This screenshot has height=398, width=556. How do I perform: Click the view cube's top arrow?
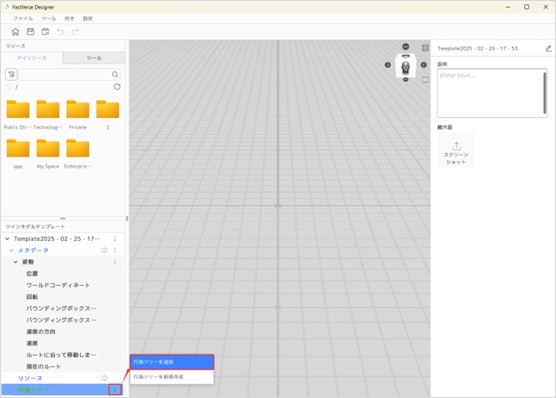click(406, 46)
